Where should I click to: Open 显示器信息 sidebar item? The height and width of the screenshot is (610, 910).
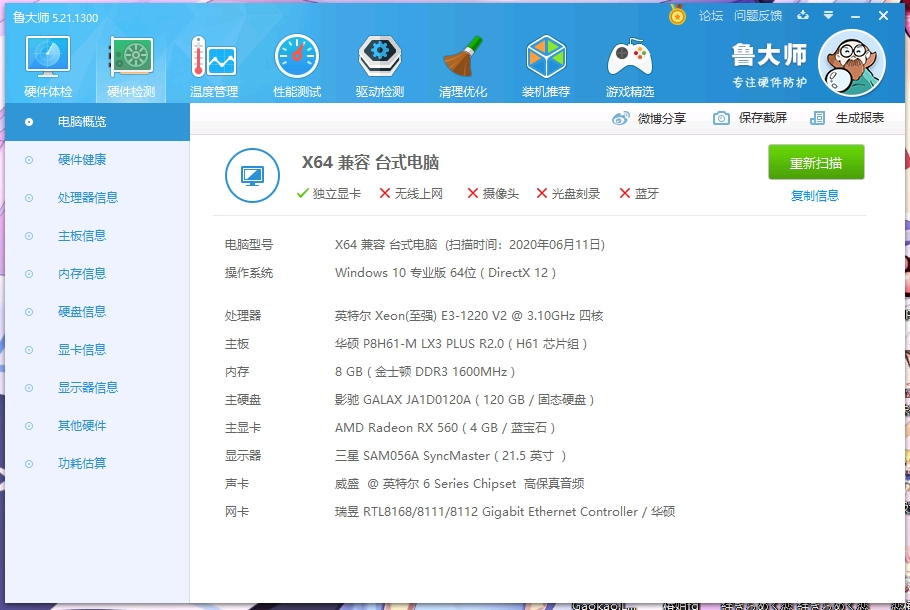click(98, 388)
